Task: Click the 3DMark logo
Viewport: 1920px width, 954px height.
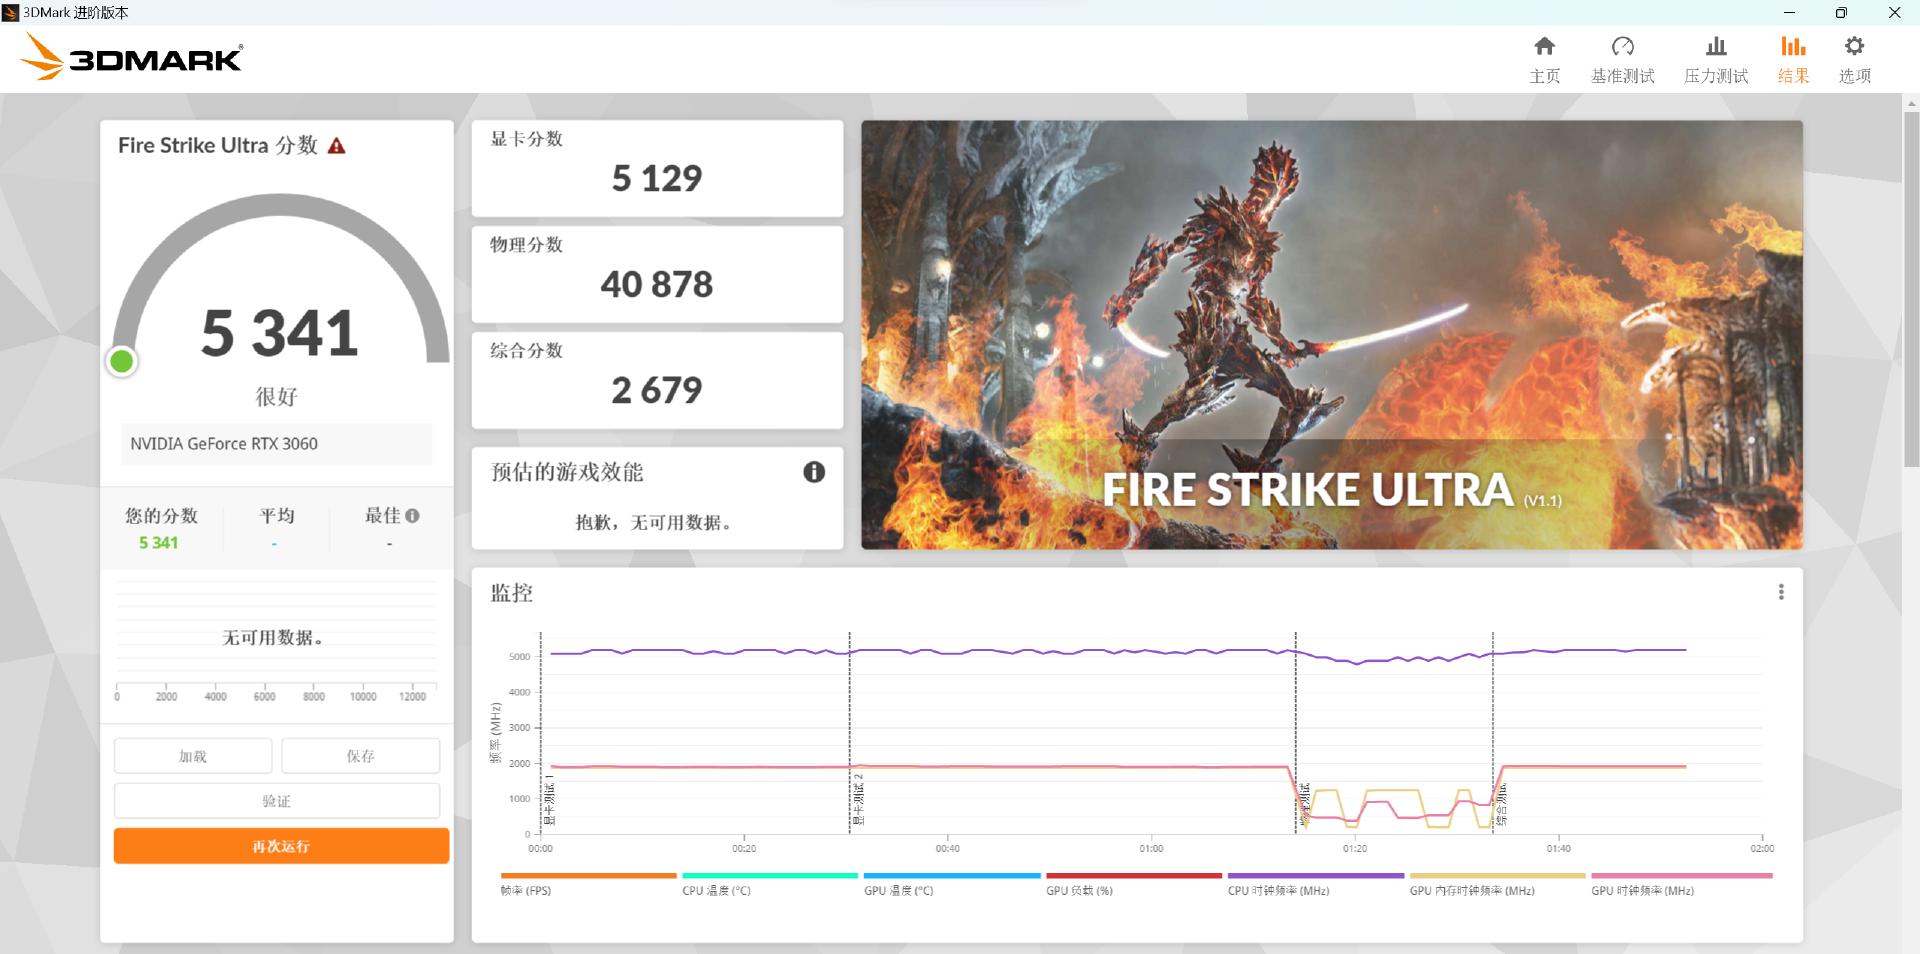Action: (x=130, y=57)
